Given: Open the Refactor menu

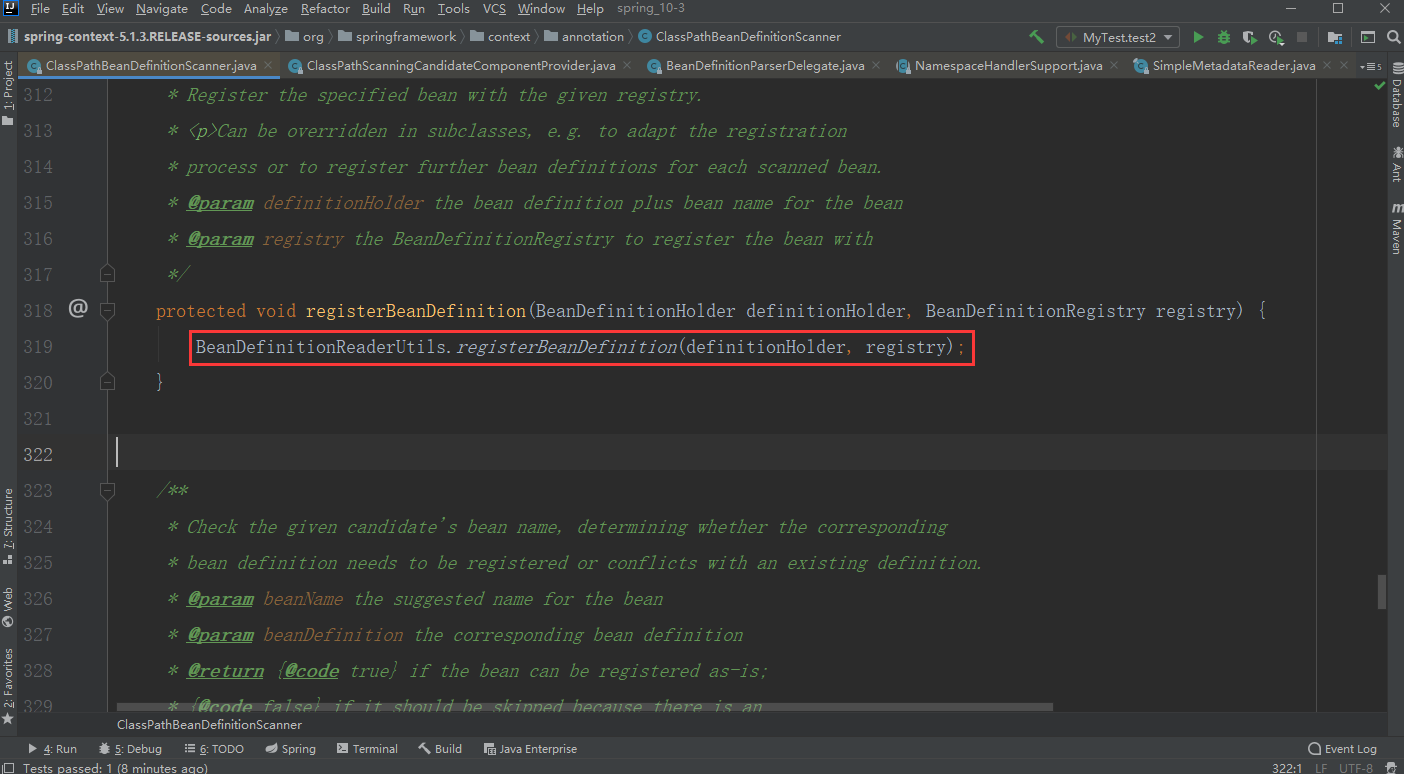Looking at the screenshot, I should [325, 9].
